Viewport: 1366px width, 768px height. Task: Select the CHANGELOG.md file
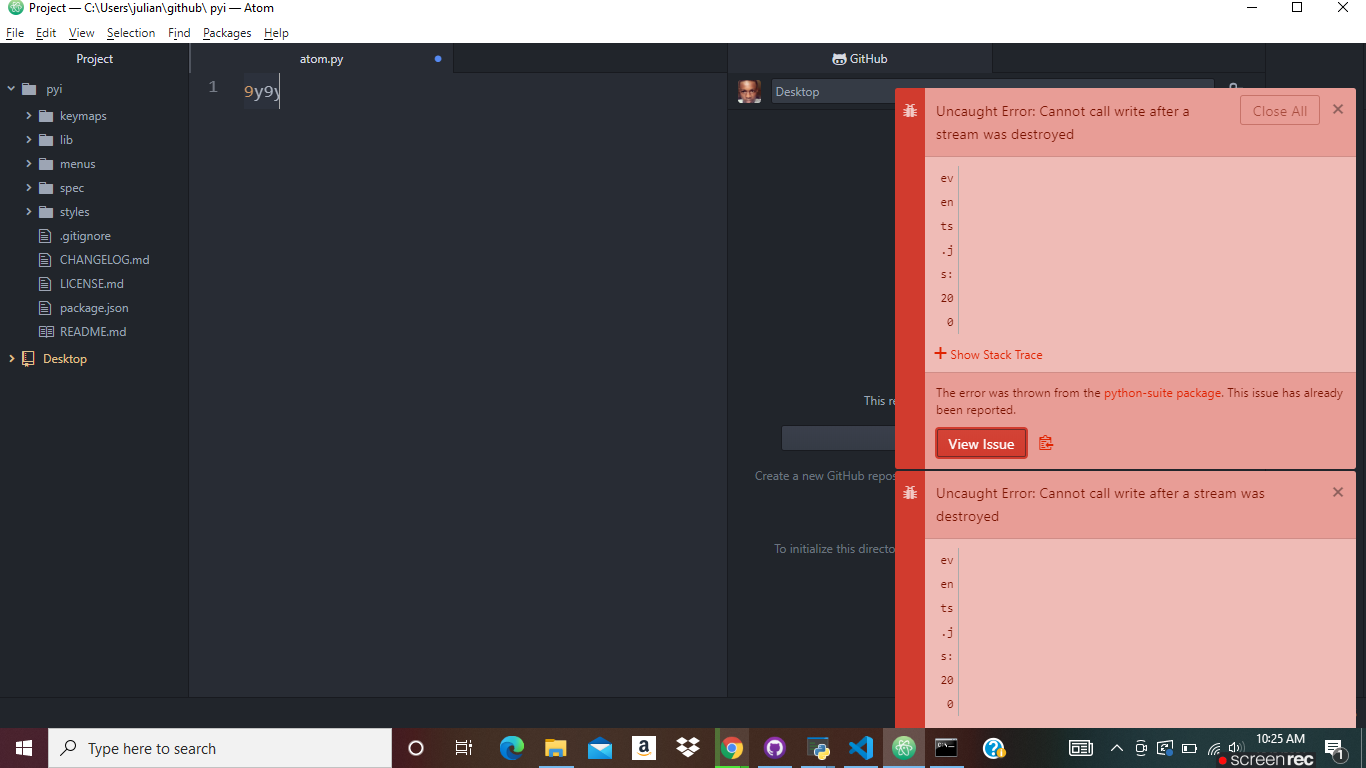[x=103, y=259]
